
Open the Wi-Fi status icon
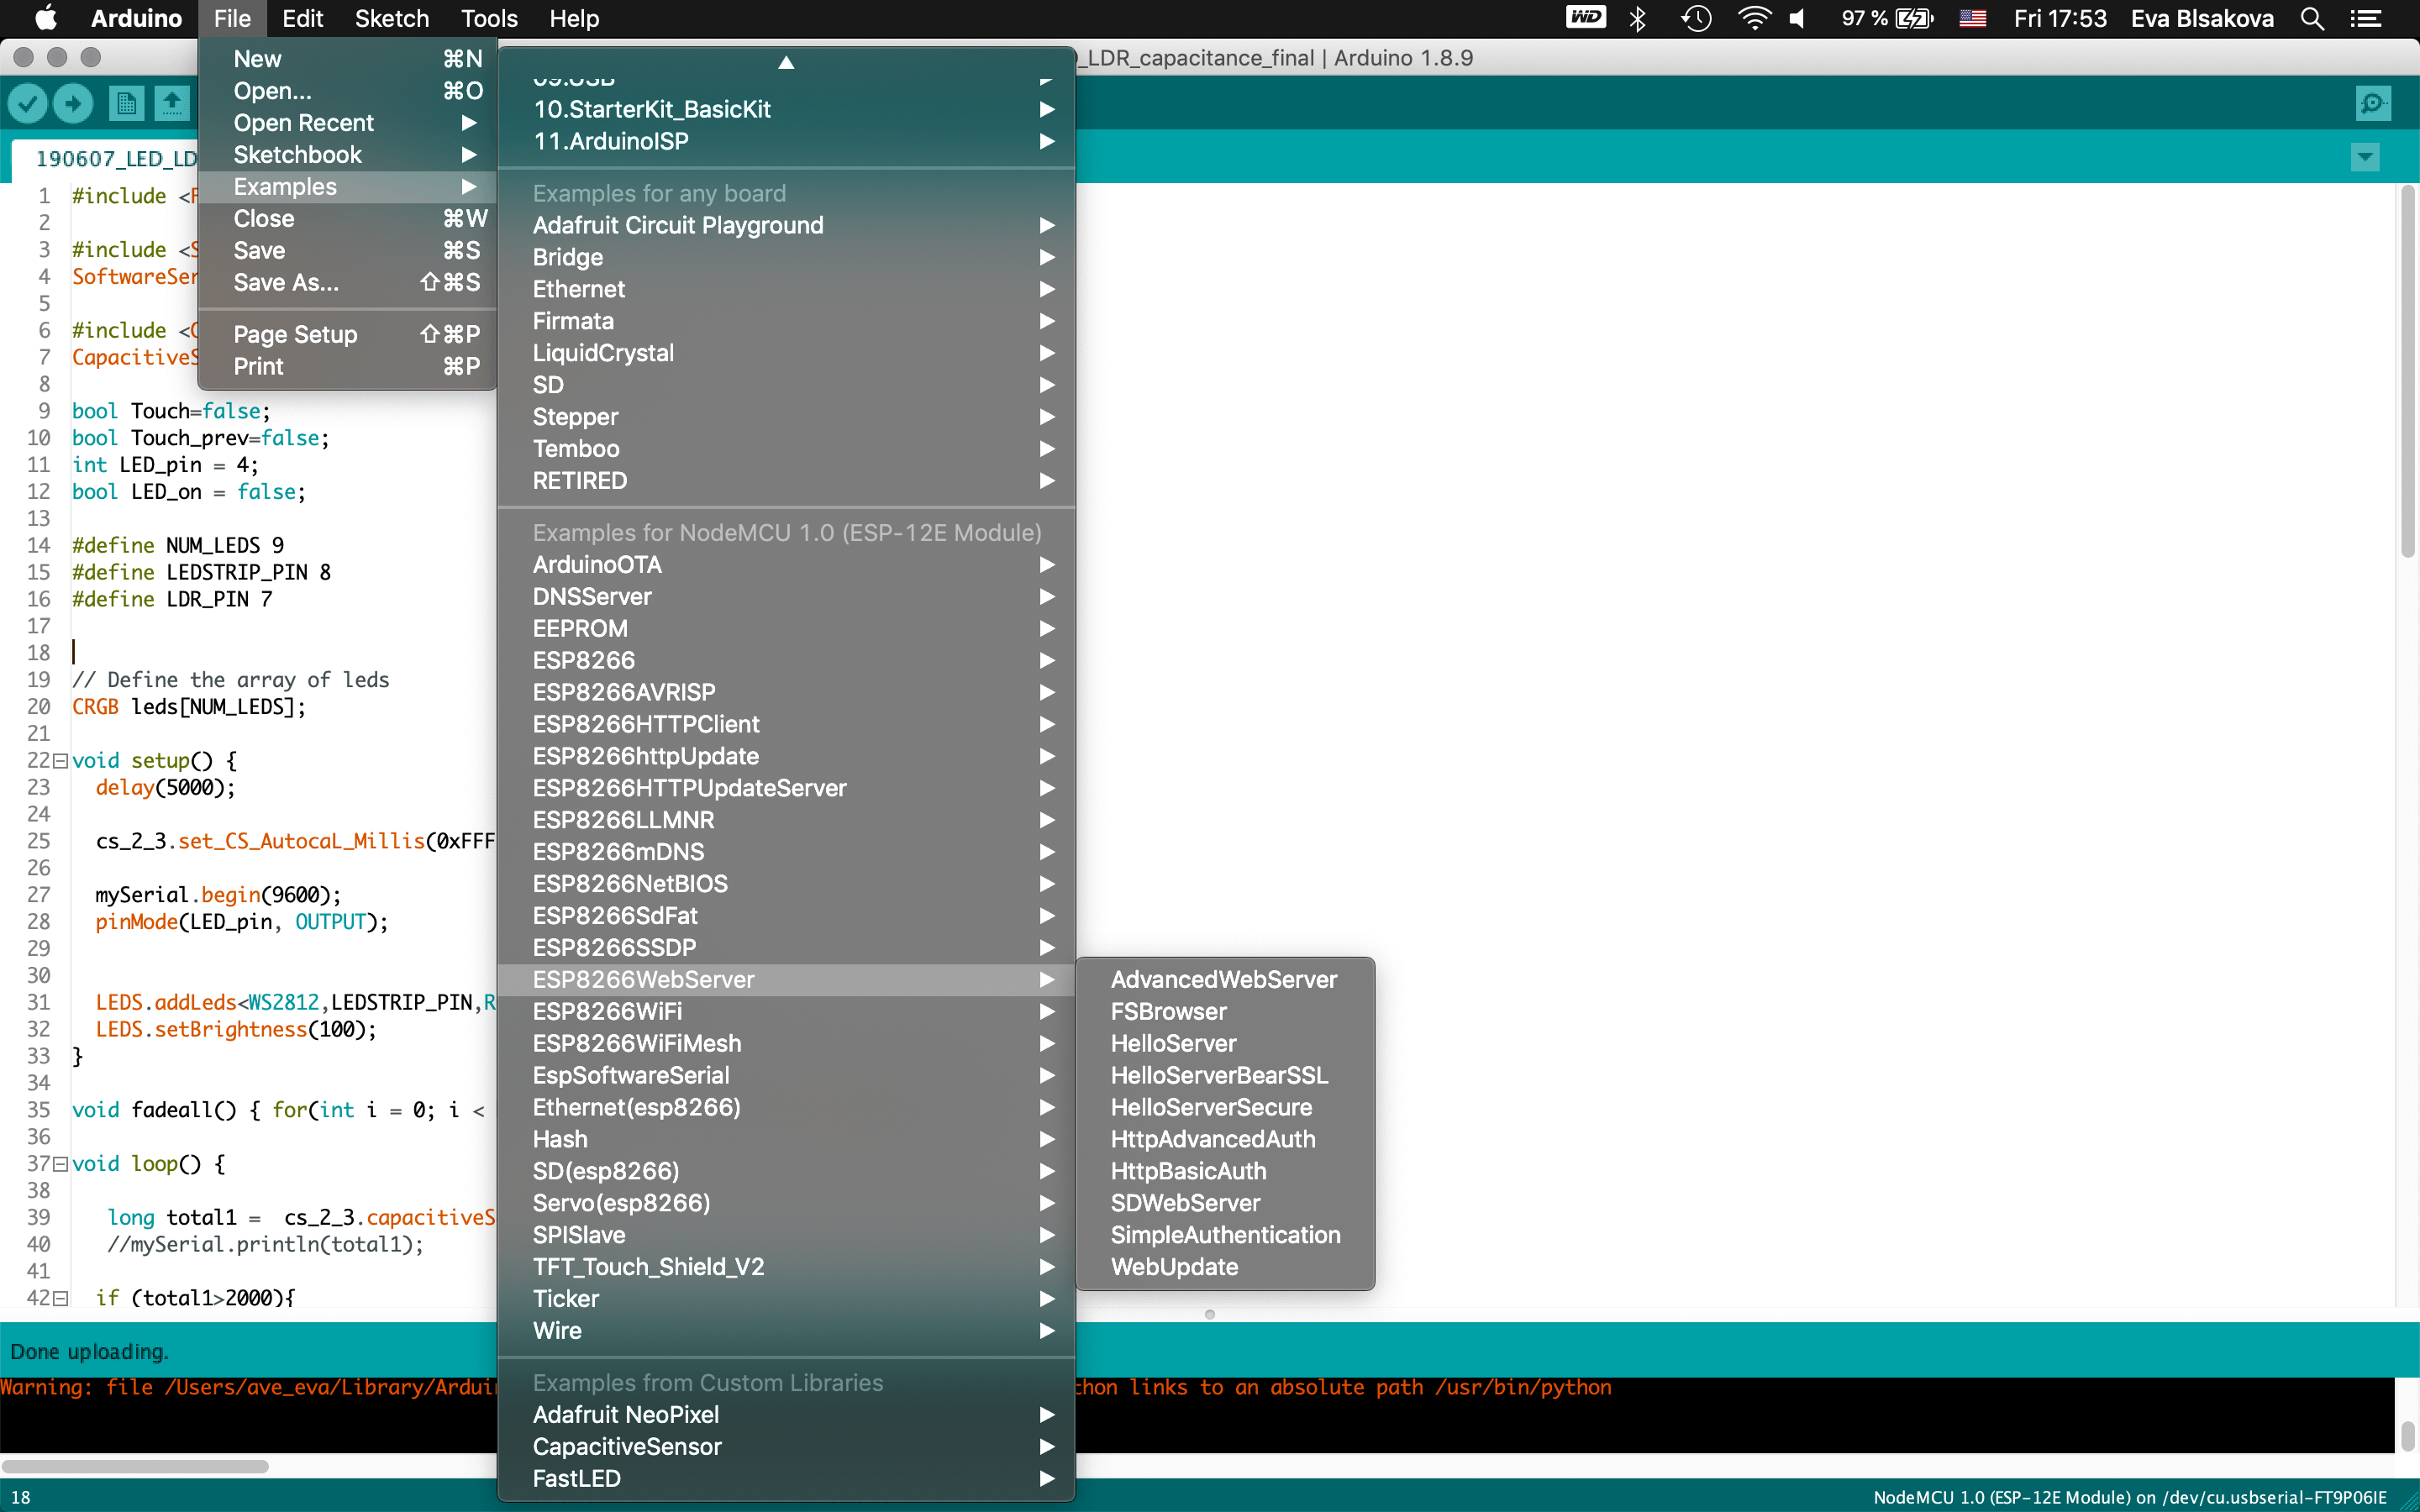(x=1754, y=19)
